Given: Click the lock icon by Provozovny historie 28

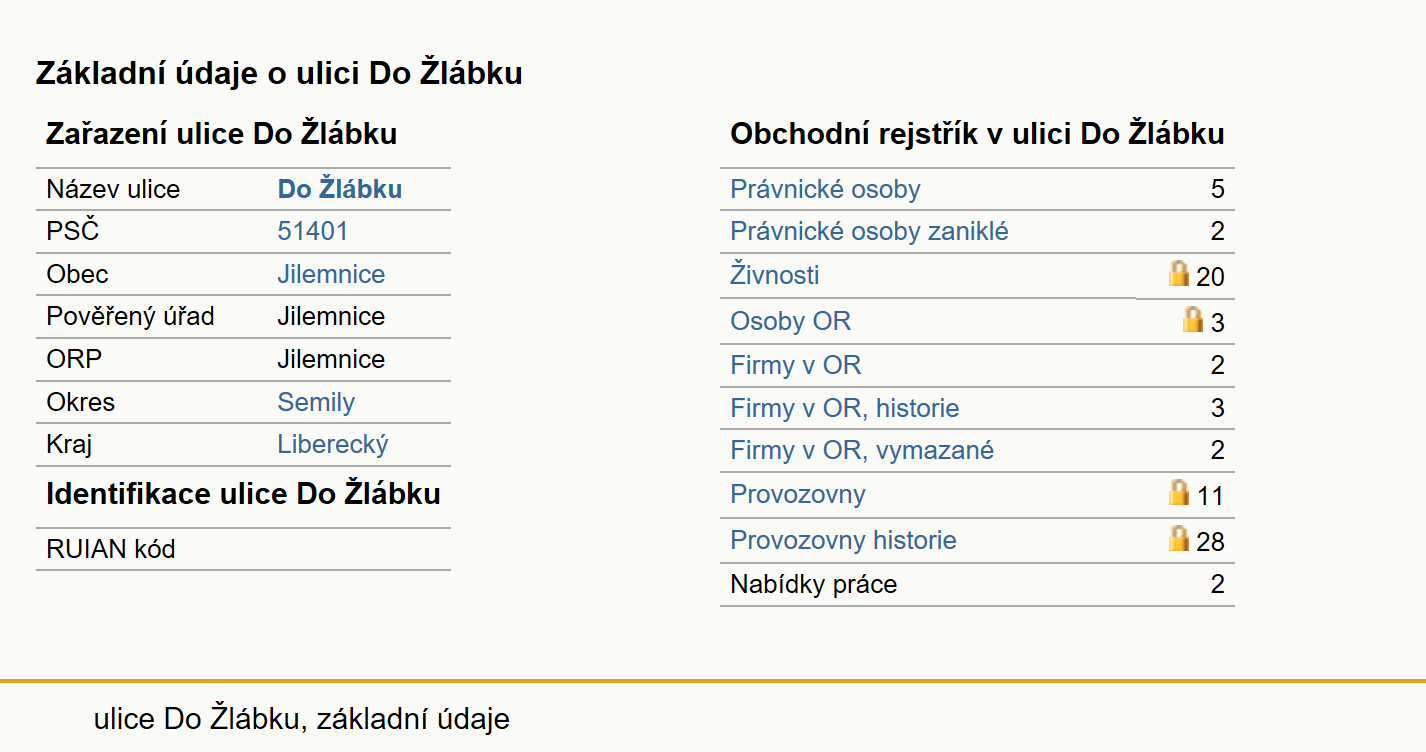Looking at the screenshot, I should click(1179, 538).
